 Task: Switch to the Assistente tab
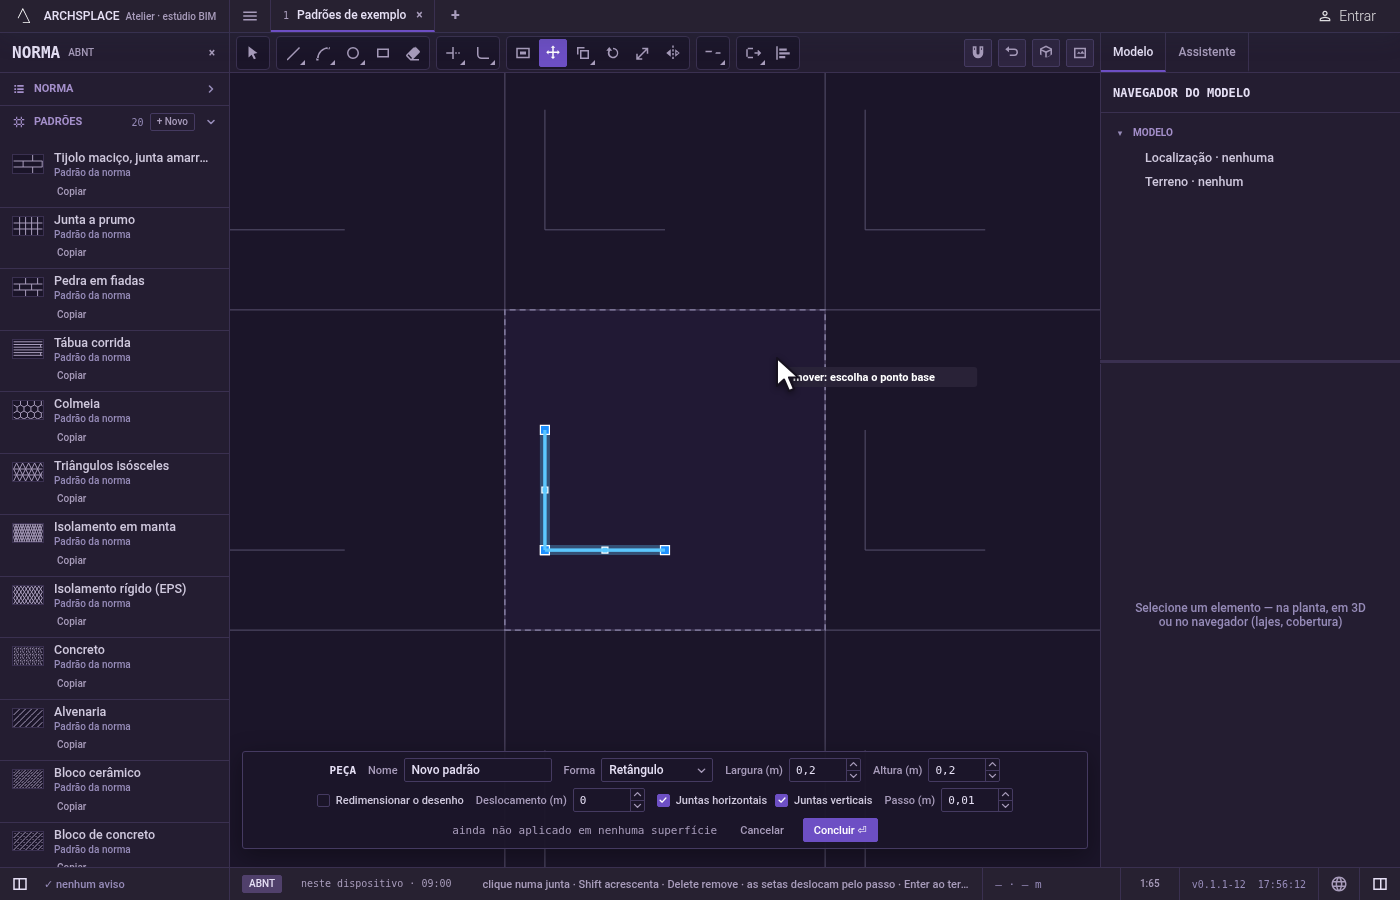point(1206,52)
